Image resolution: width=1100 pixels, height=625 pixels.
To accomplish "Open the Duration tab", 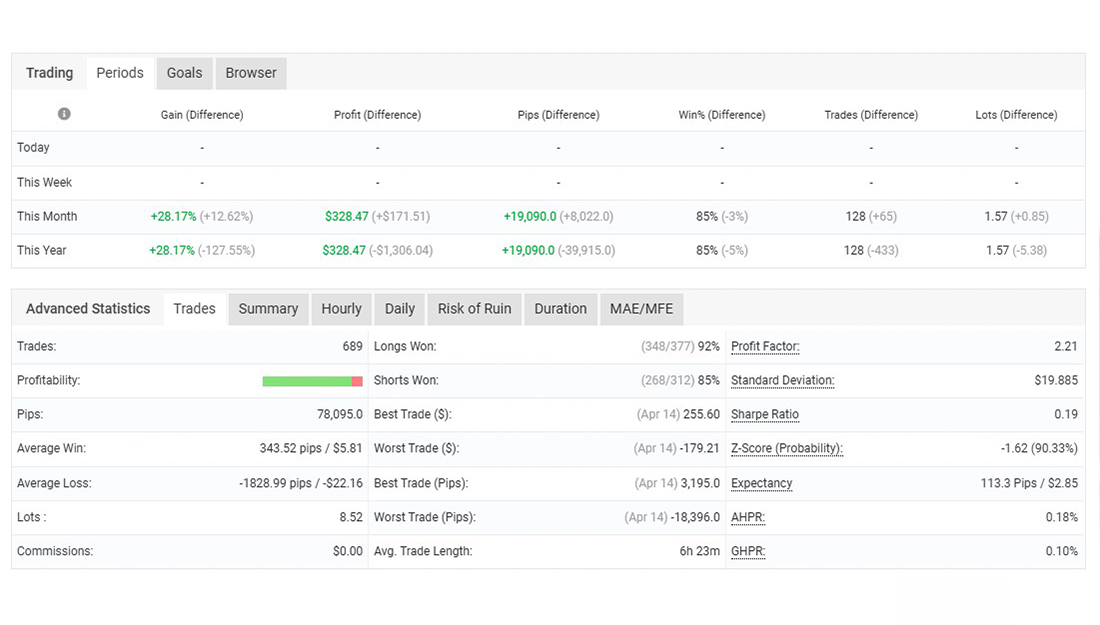I will (560, 309).
